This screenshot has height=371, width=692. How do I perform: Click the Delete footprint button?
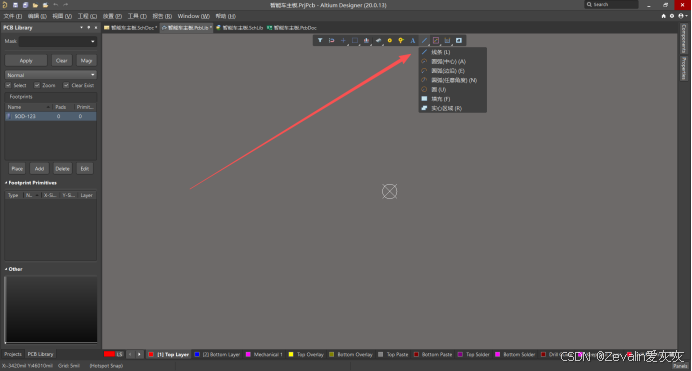pos(62,169)
